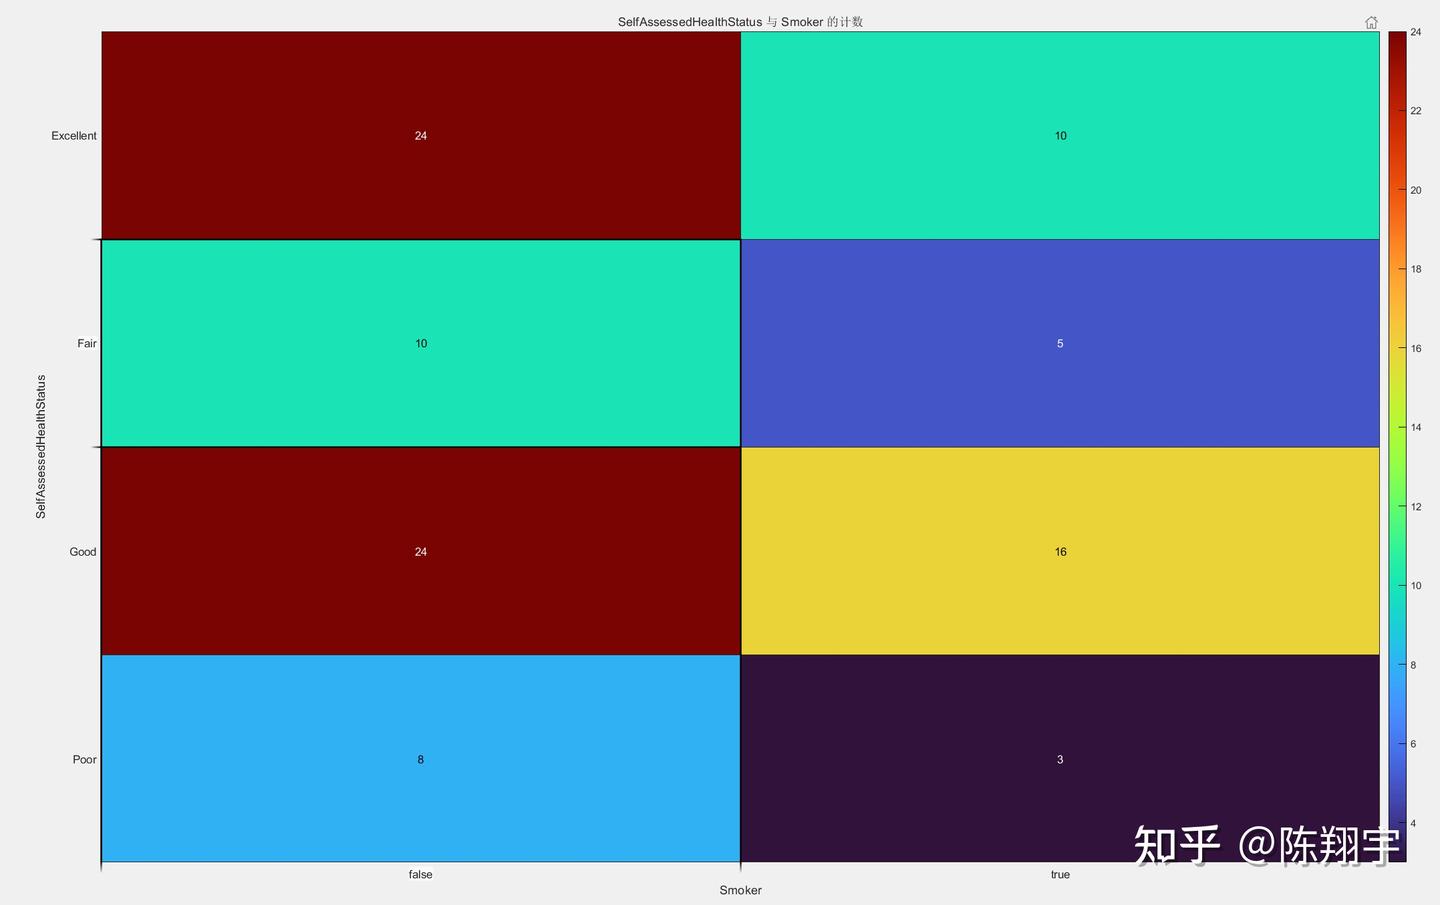Click the colorbar near value 16
This screenshot has width=1440, height=905.
pyautogui.click(x=1397, y=348)
